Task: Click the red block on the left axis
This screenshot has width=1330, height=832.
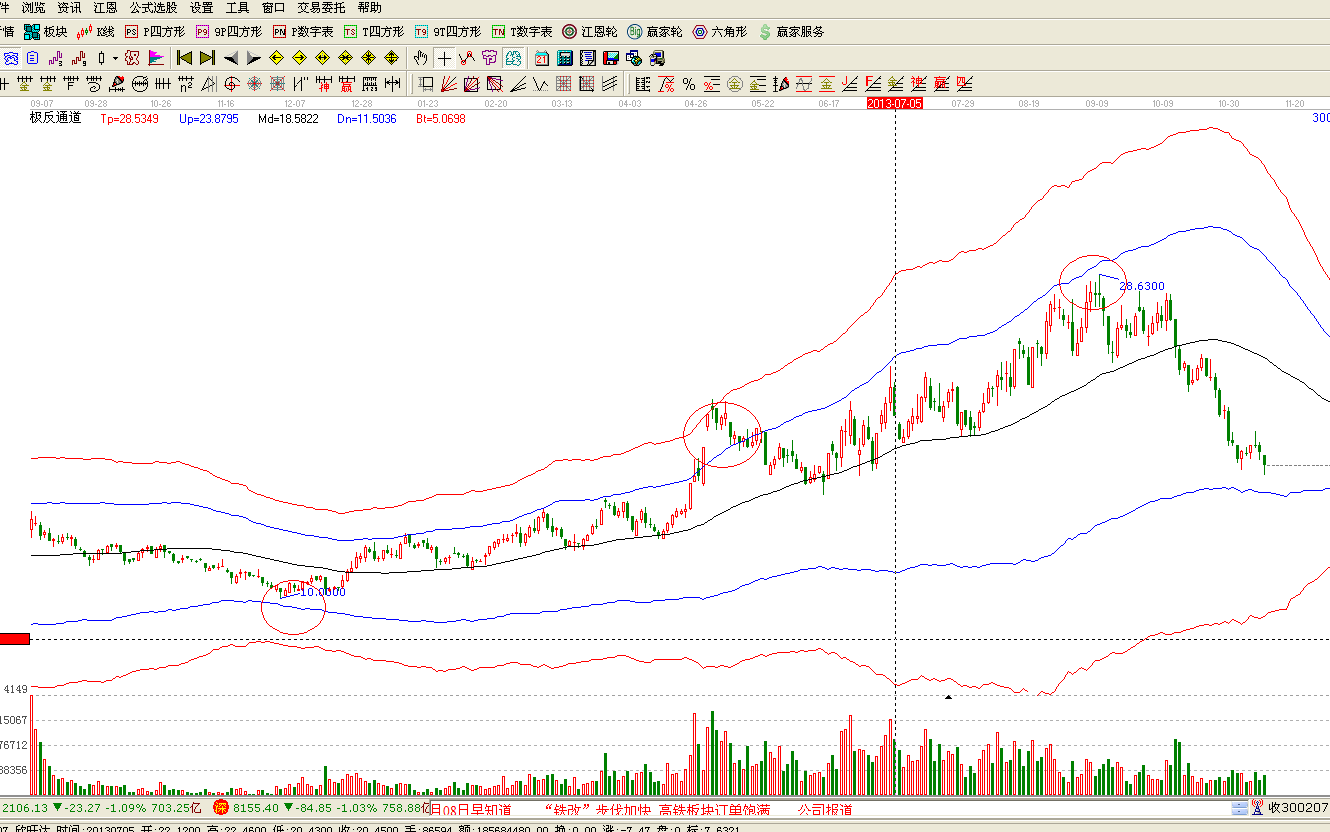Action: coord(15,639)
